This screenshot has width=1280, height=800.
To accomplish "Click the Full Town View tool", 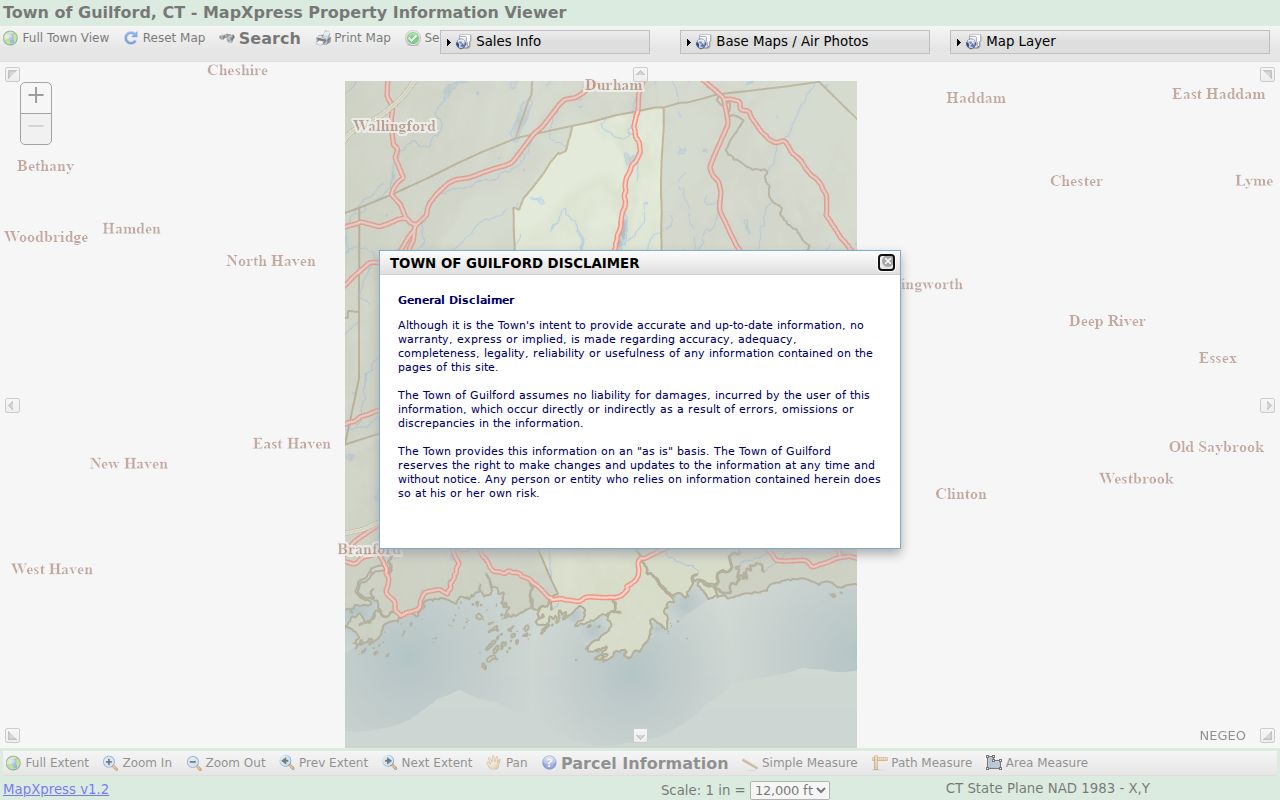I will pyautogui.click(x=56, y=38).
